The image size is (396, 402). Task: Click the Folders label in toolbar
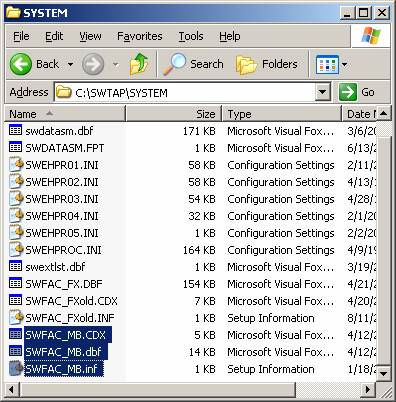pyautogui.click(x=280, y=64)
